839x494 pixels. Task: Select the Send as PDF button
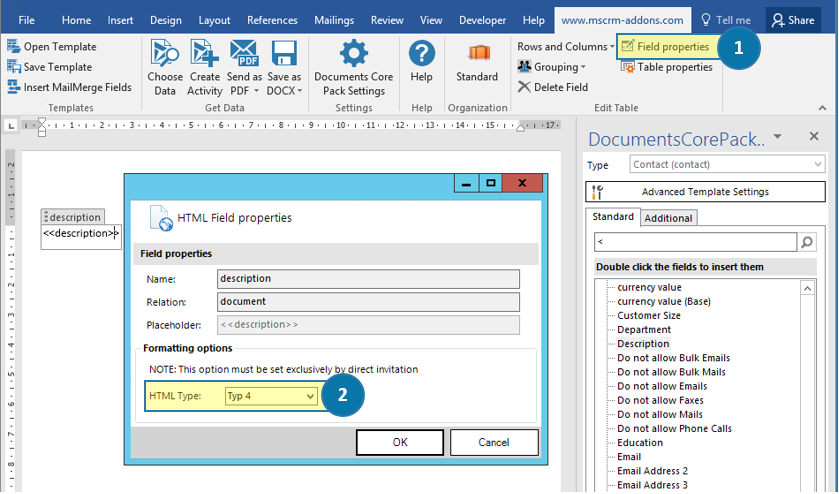tap(245, 67)
